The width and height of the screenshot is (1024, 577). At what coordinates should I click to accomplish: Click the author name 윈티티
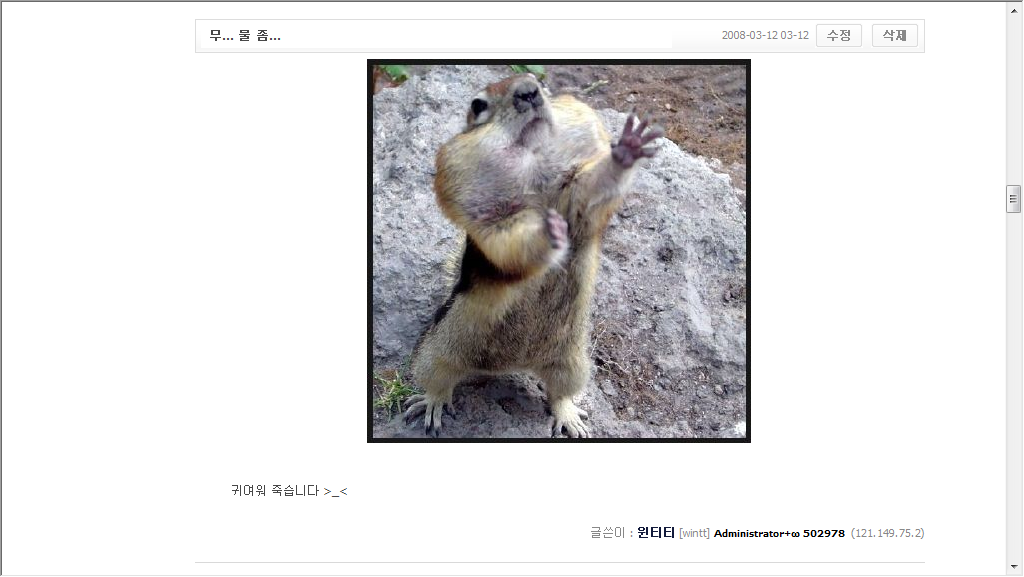pyautogui.click(x=656, y=533)
